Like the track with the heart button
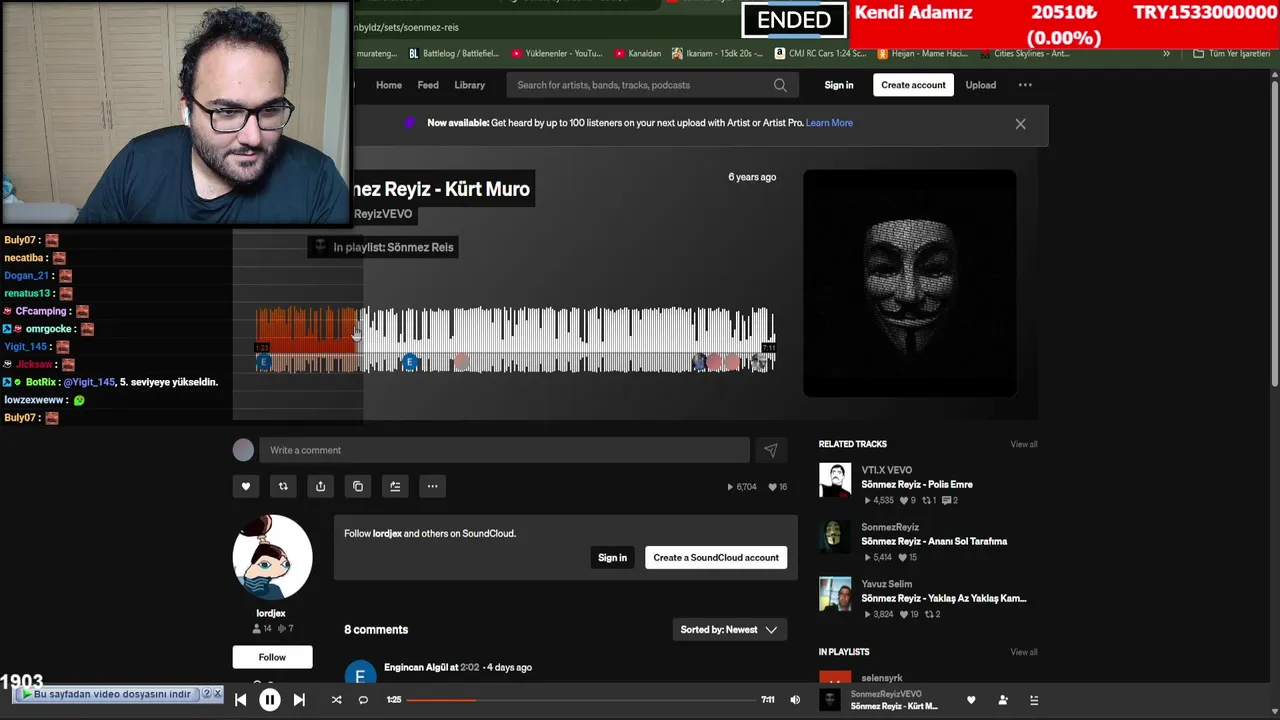 point(245,486)
